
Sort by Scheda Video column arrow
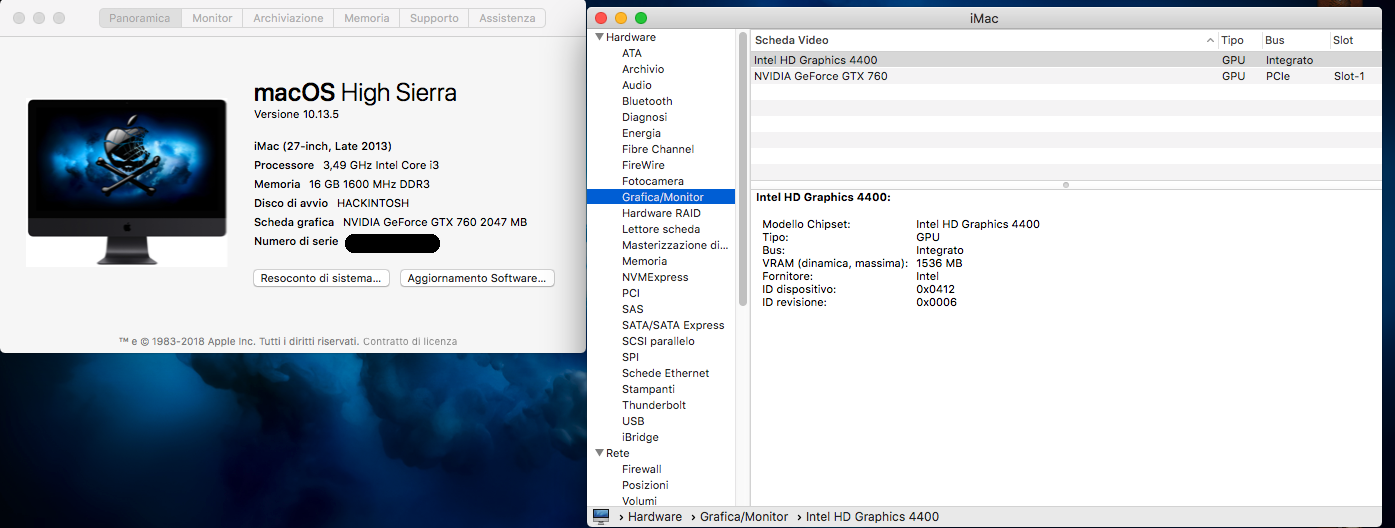[x=1209, y=40]
